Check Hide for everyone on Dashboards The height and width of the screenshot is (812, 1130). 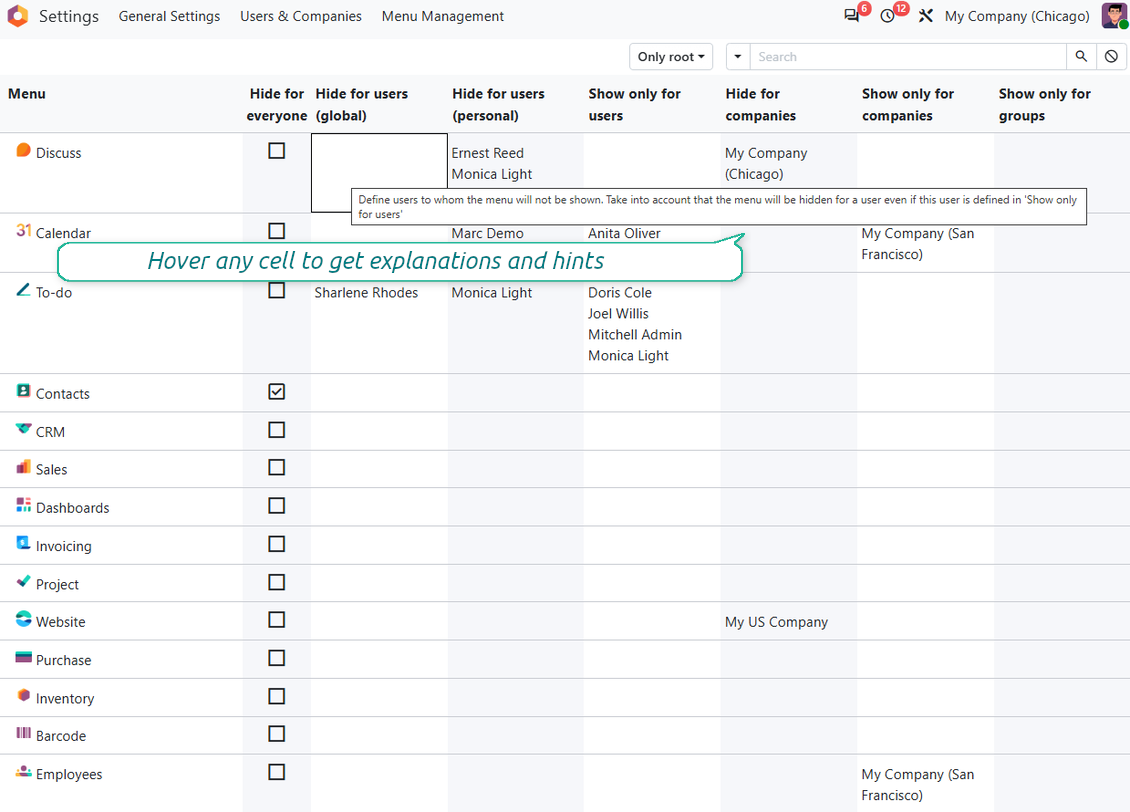point(277,505)
